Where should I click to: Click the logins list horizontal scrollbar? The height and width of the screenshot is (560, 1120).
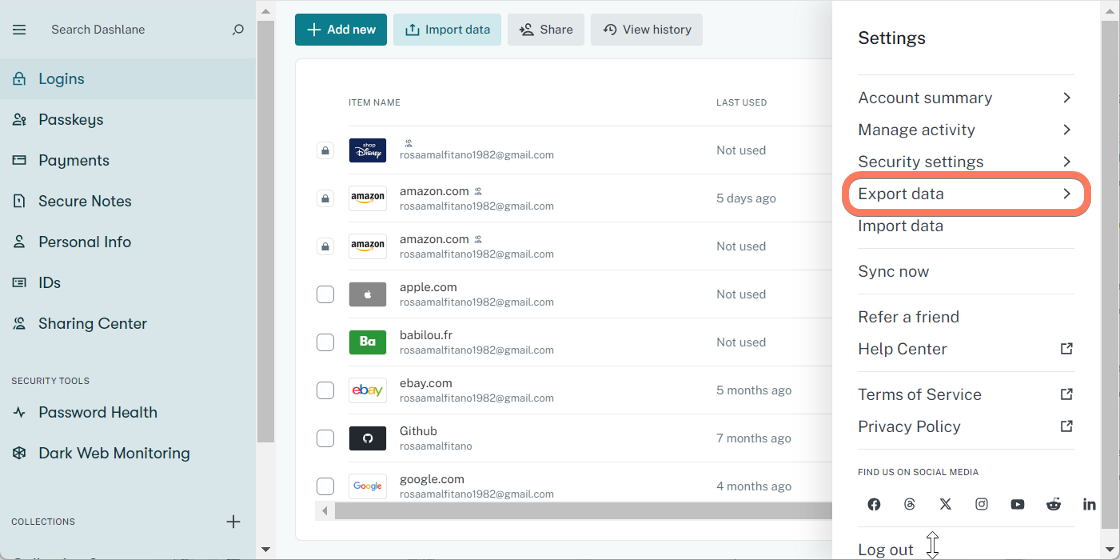pos(583,511)
